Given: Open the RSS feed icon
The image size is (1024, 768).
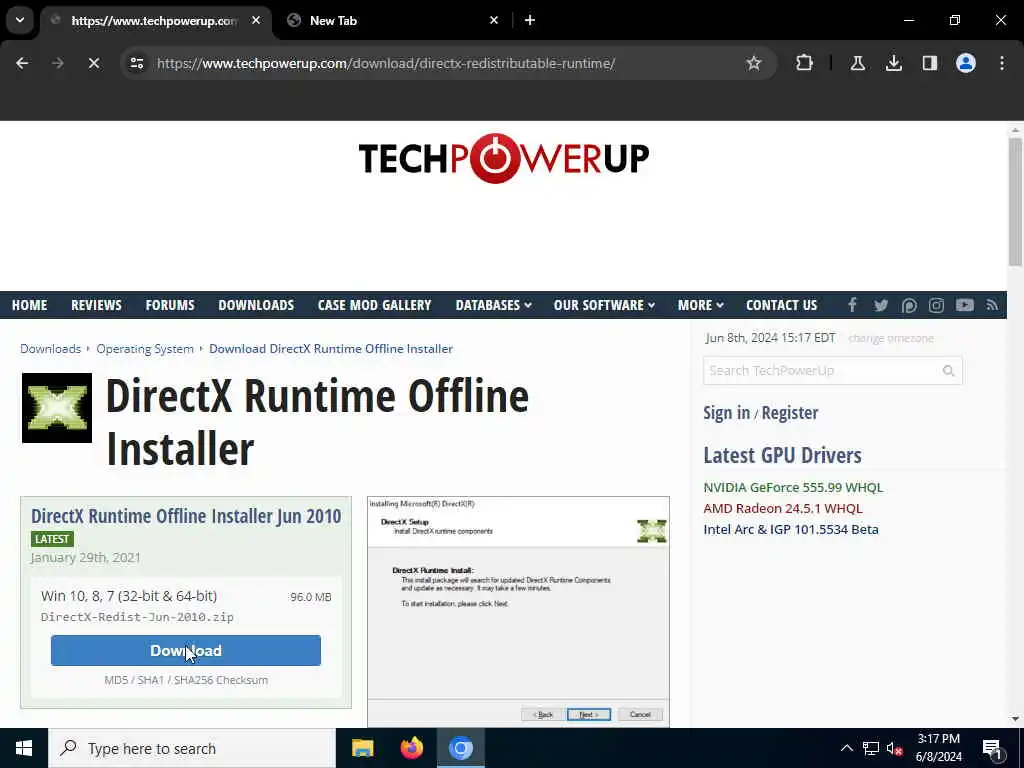Looking at the screenshot, I should tap(992, 305).
